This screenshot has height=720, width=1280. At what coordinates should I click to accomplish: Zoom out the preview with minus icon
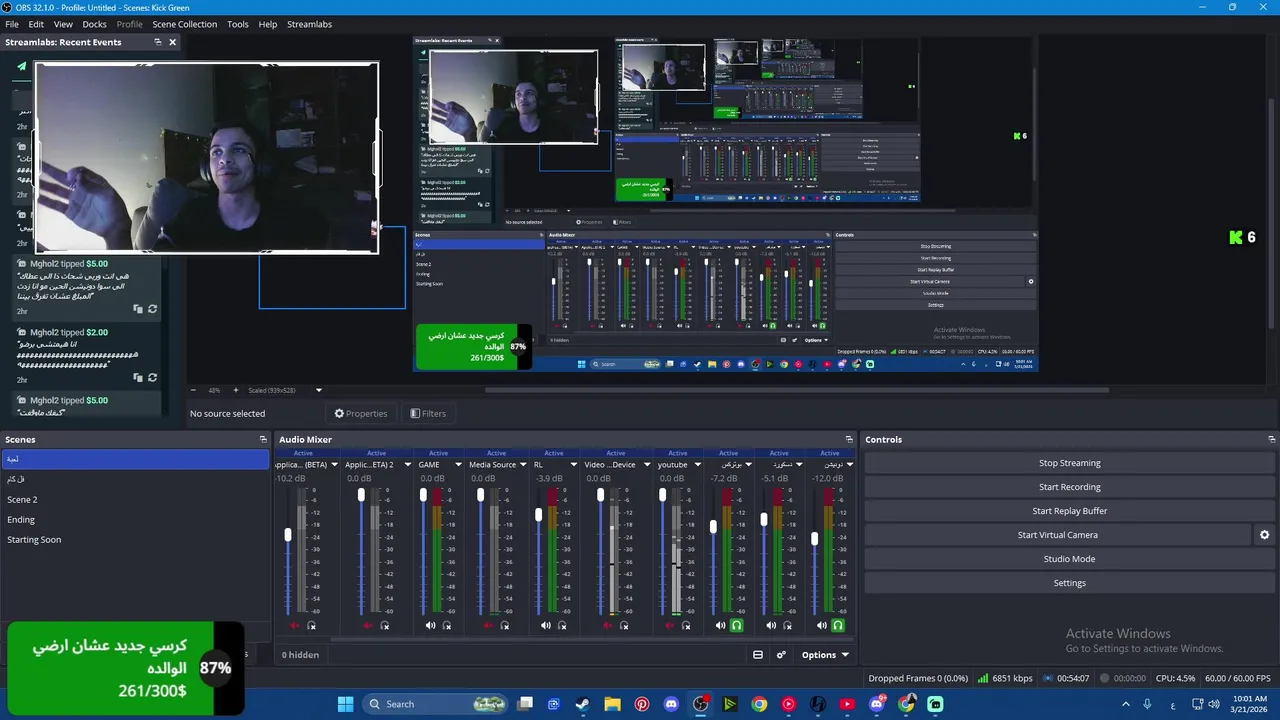click(x=193, y=390)
